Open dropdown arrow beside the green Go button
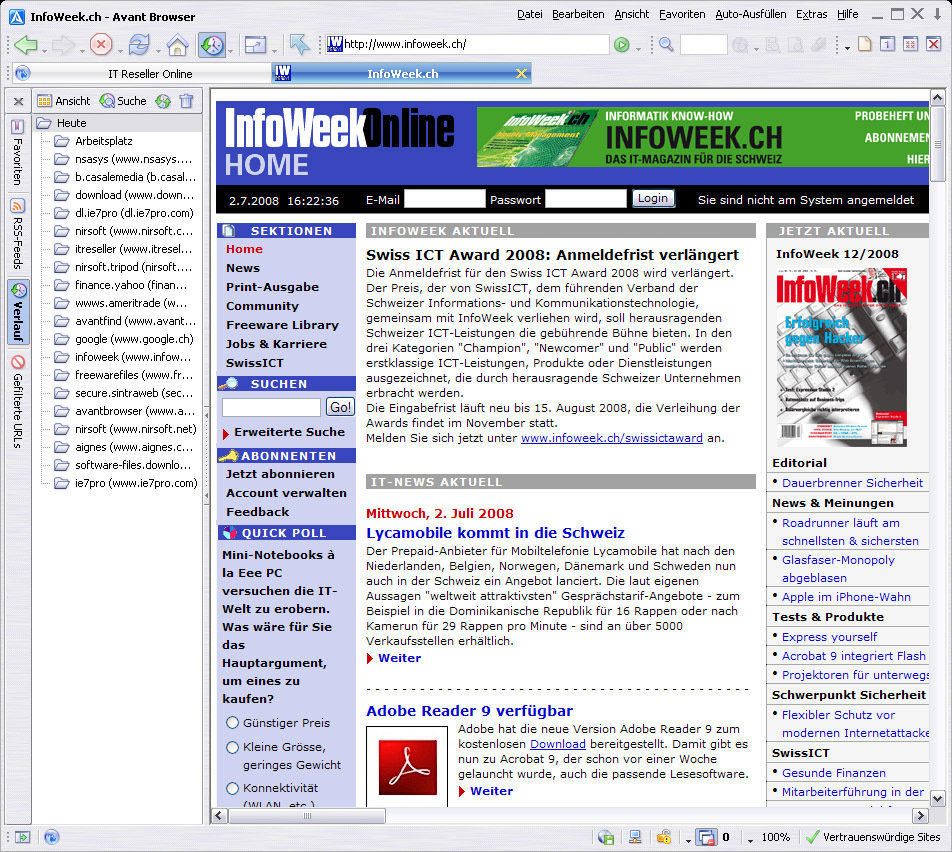The height and width of the screenshot is (852, 952). 638,49
